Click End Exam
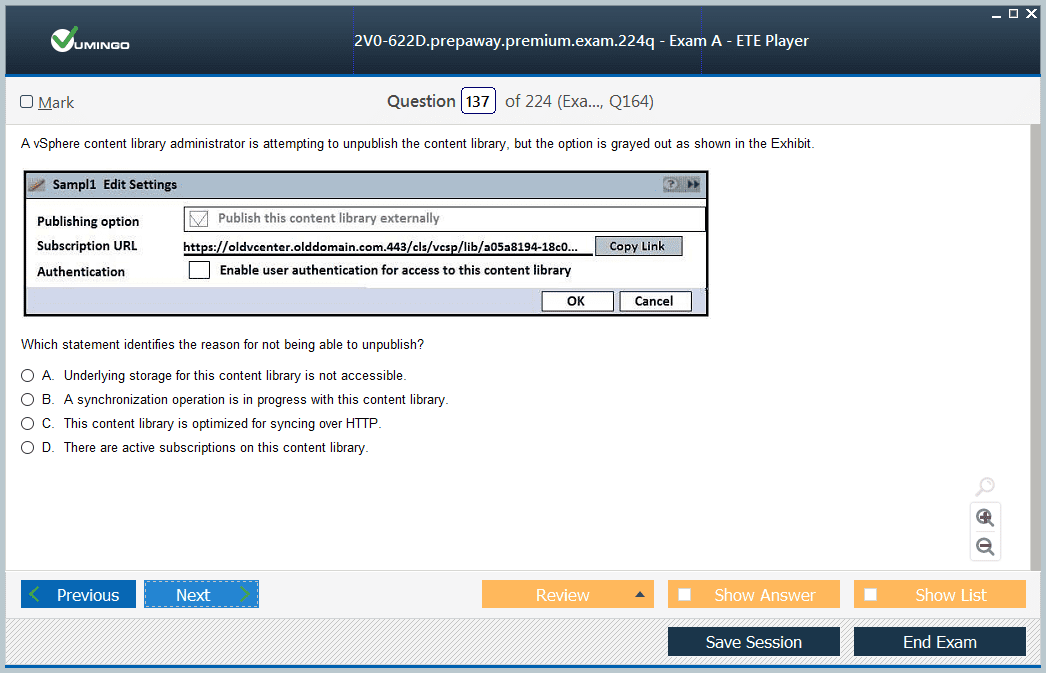This screenshot has width=1046, height=673. click(940, 642)
